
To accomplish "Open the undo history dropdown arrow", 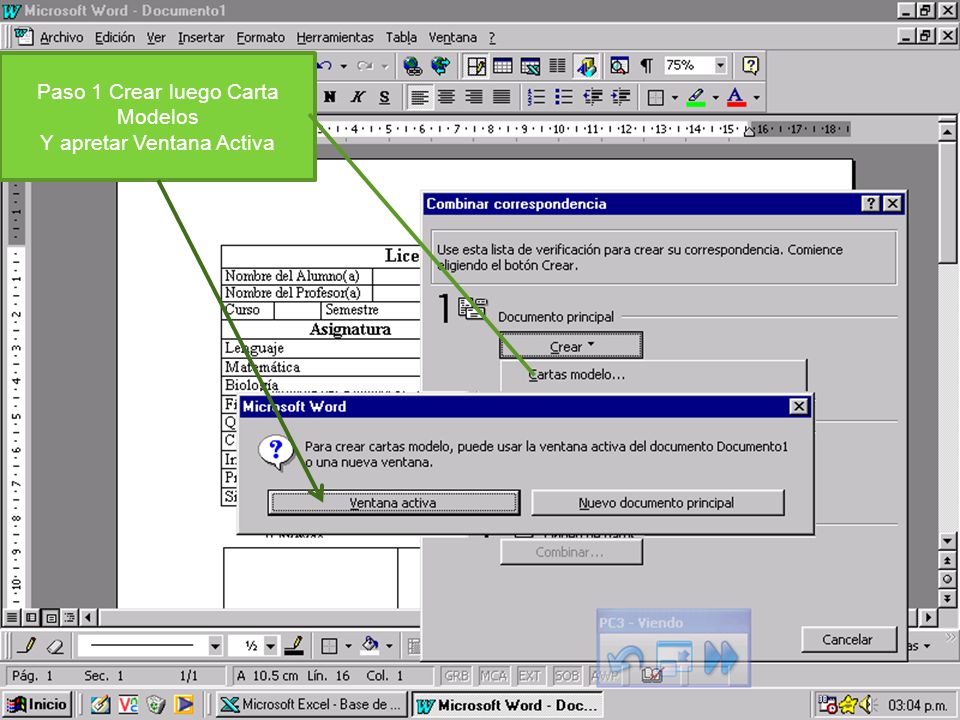I will [x=343, y=66].
